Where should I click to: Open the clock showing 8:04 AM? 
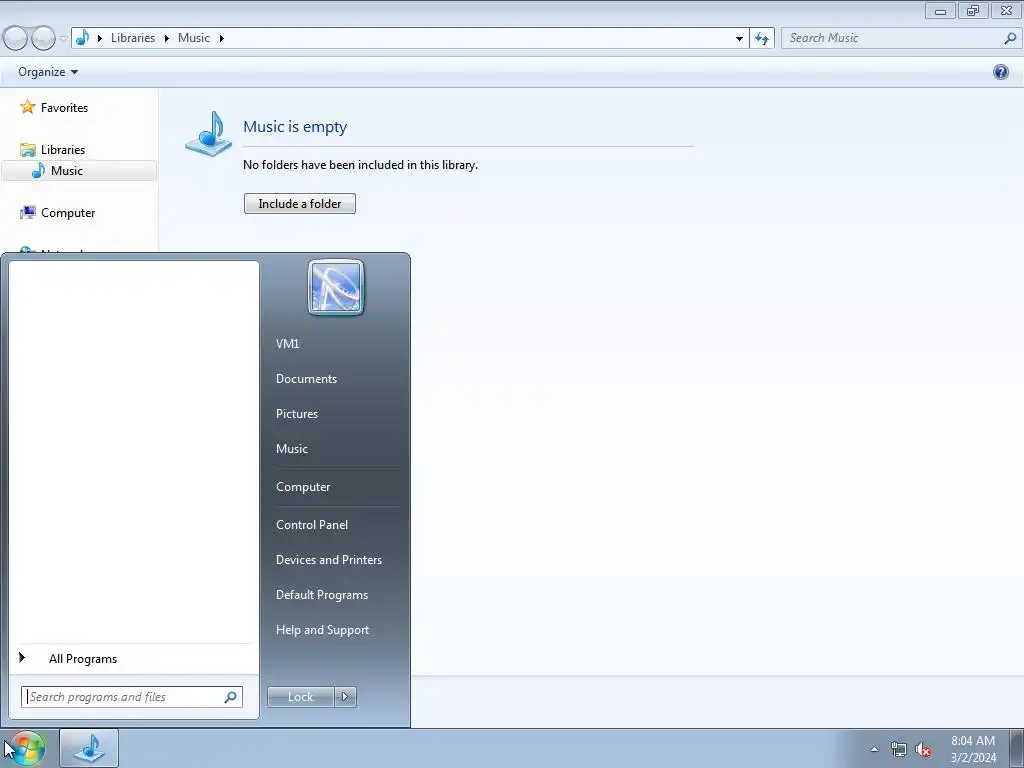click(973, 749)
